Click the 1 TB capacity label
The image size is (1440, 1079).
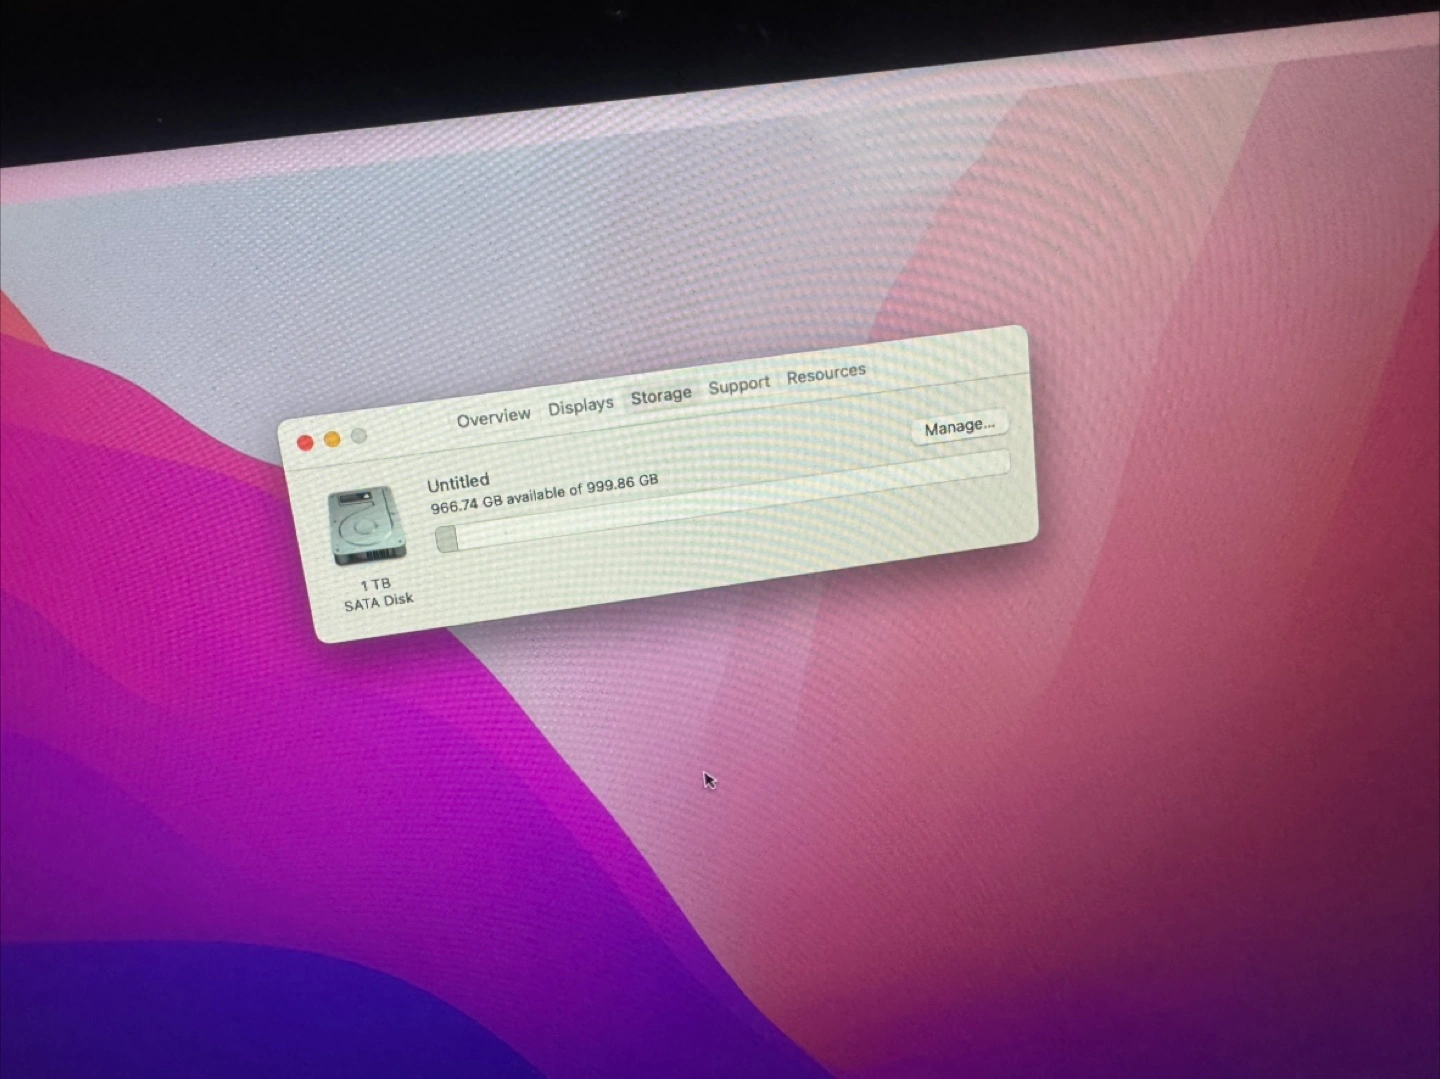tap(375, 584)
